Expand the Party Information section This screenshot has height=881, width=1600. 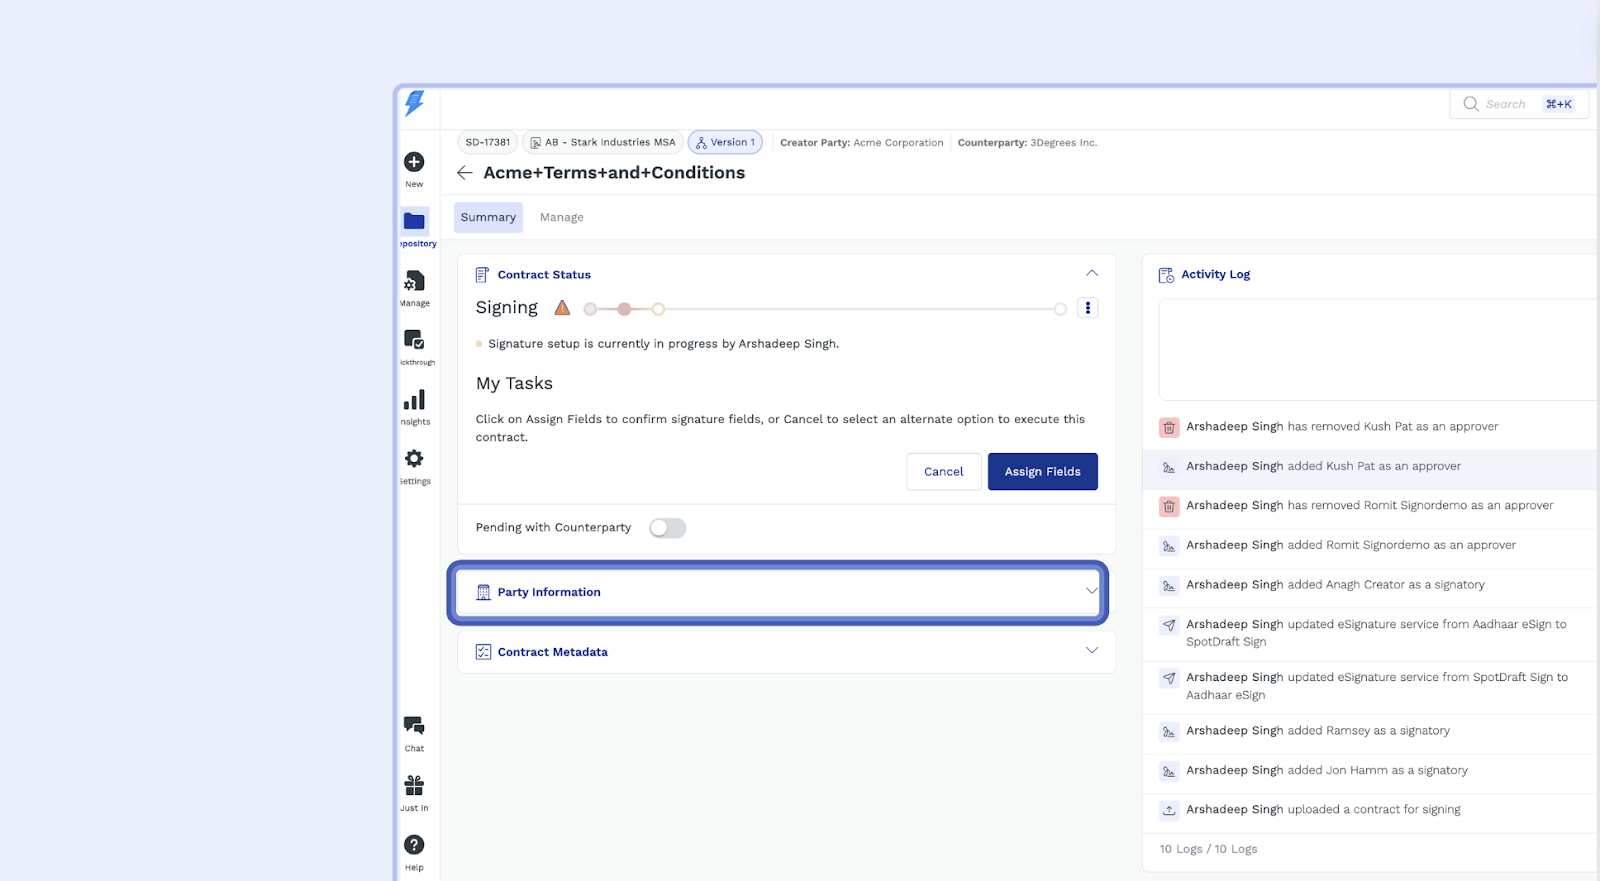[x=1092, y=591]
